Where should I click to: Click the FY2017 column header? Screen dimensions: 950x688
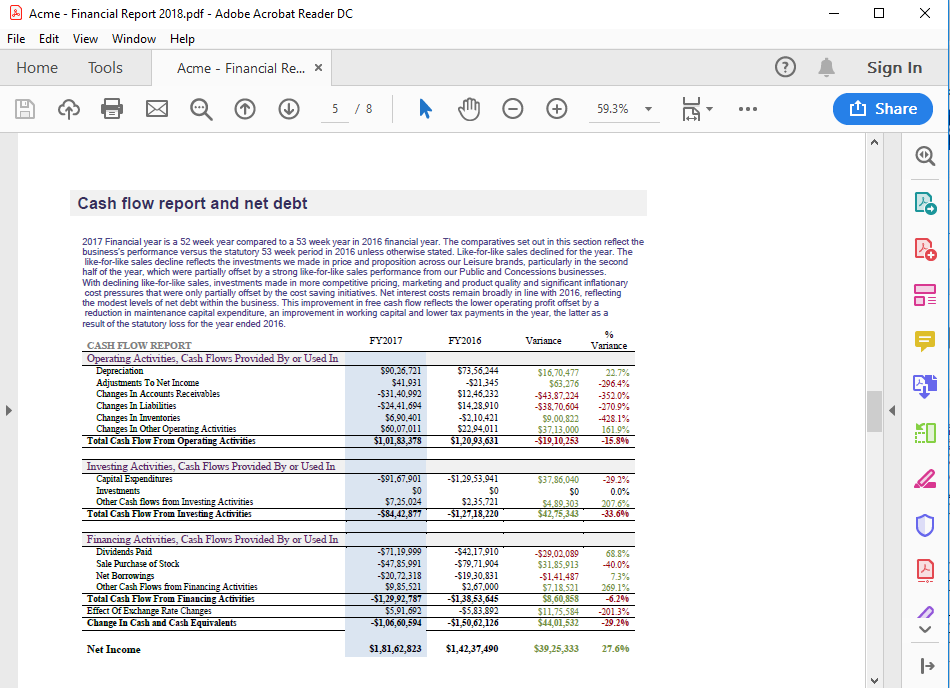click(385, 341)
